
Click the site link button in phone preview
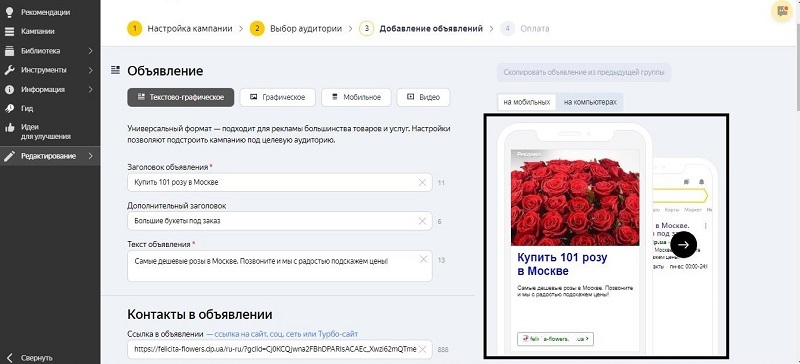pyautogui.click(x=555, y=338)
